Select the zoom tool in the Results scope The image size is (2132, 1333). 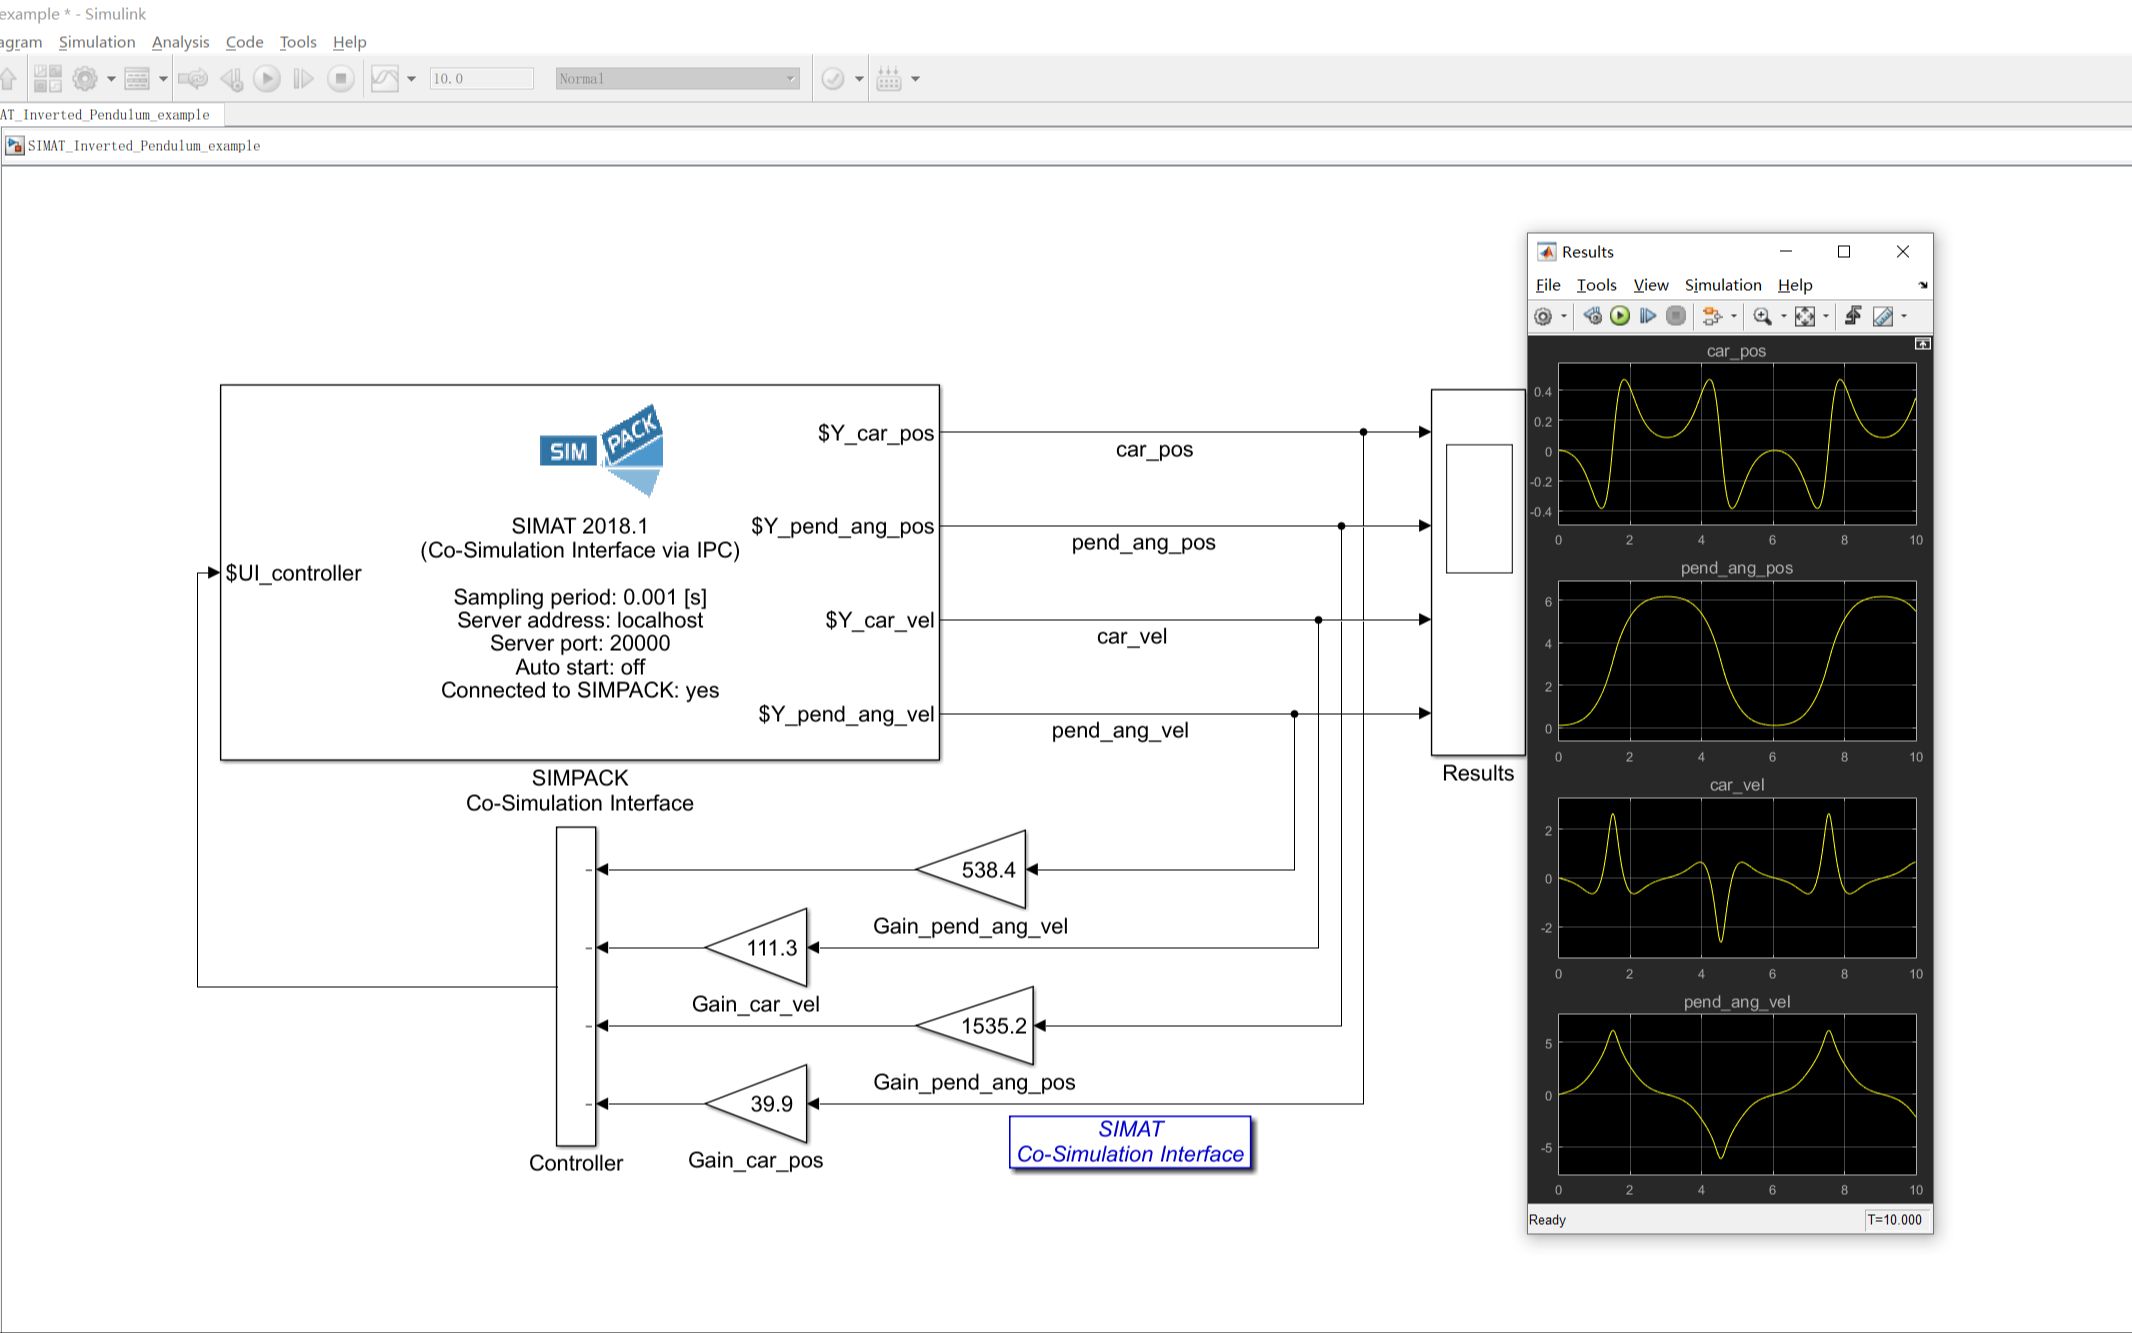coord(1761,317)
